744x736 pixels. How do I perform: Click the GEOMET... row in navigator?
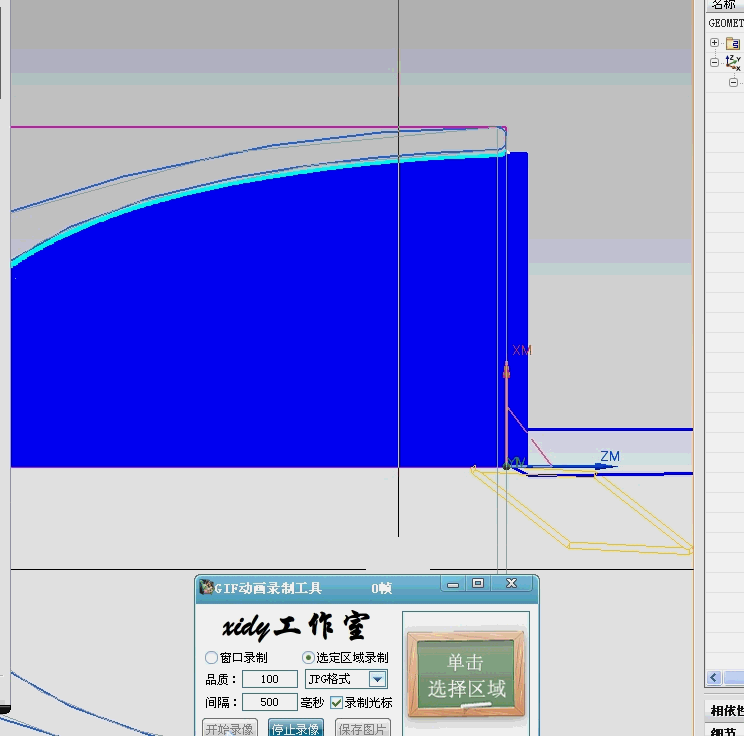pyautogui.click(x=725, y=23)
